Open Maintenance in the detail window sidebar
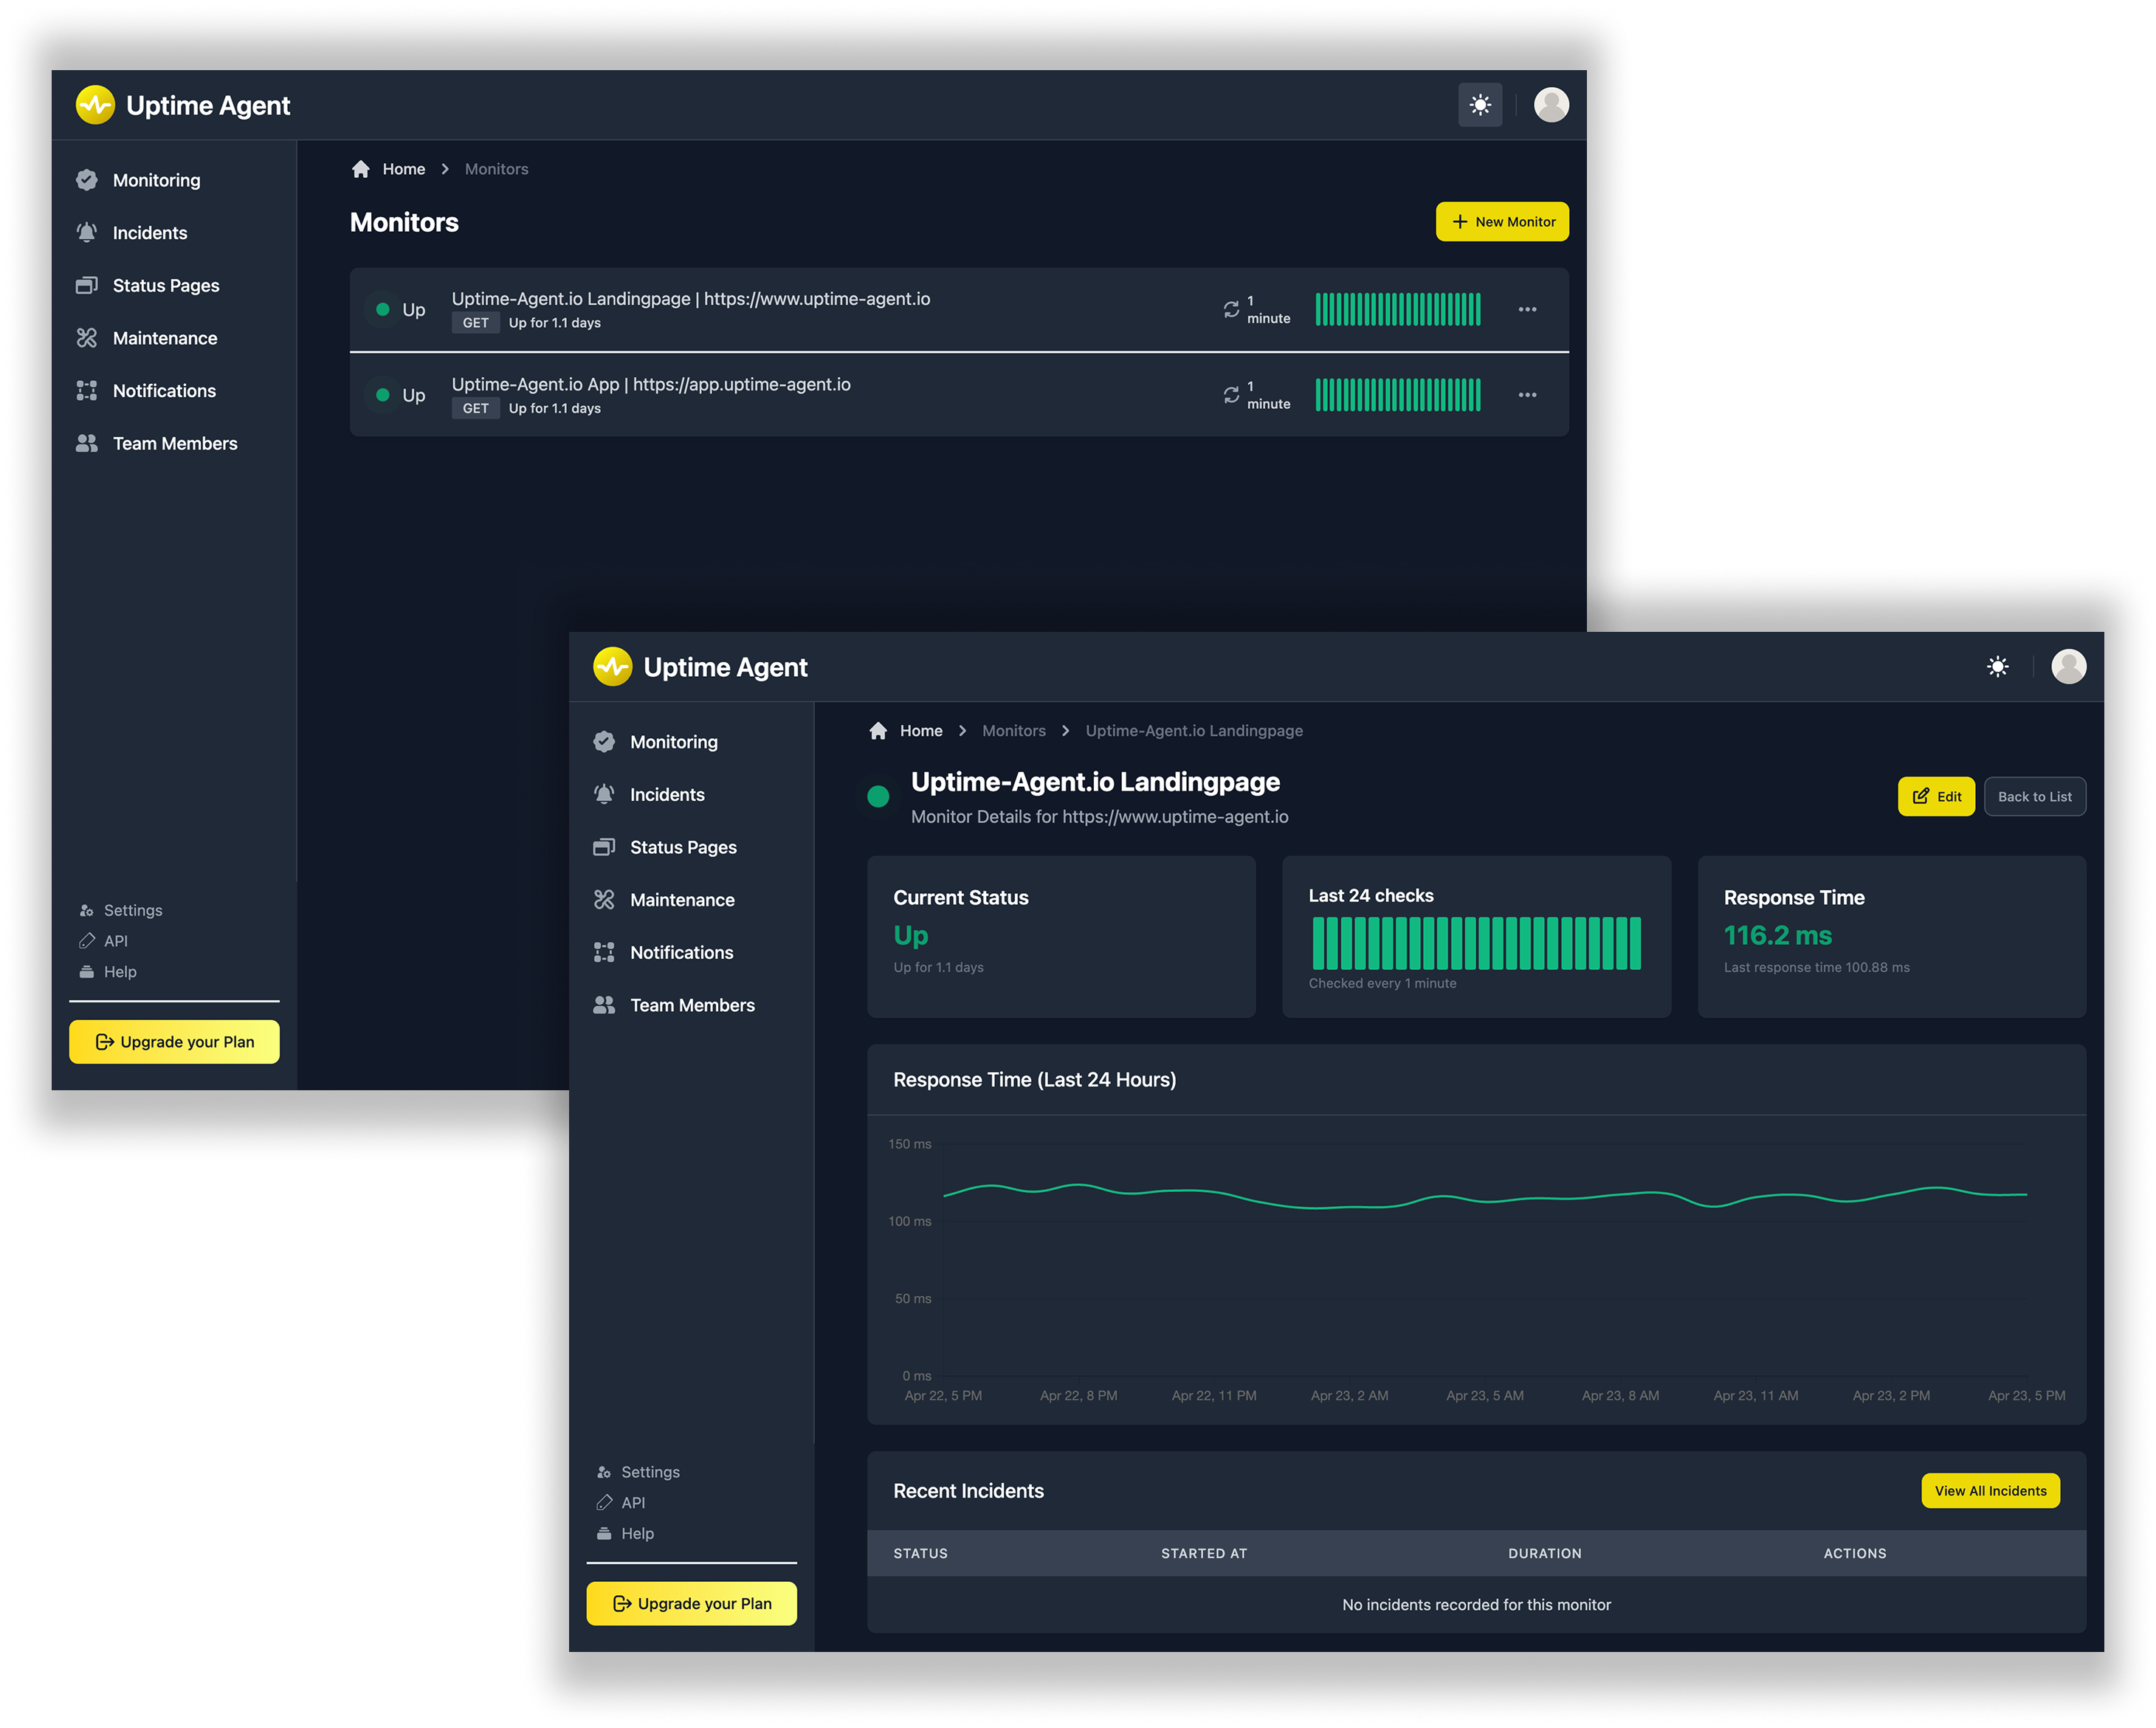 [x=682, y=900]
